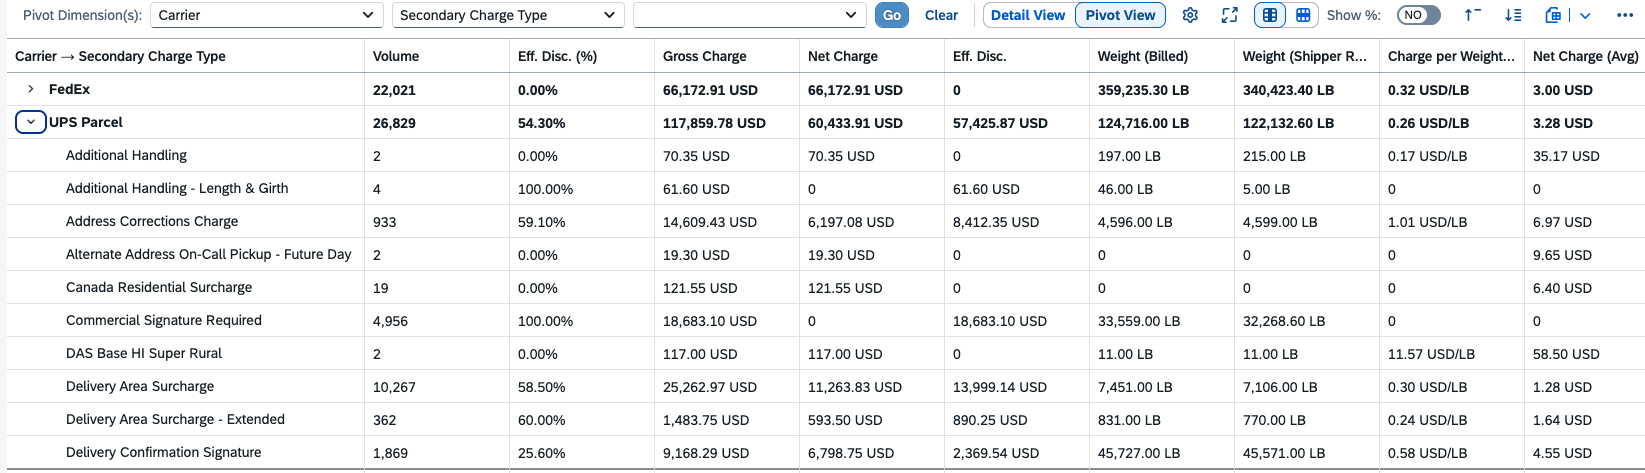Select the three-column grid layout icon
This screenshot has height=473, width=1645.
coord(1303,15)
